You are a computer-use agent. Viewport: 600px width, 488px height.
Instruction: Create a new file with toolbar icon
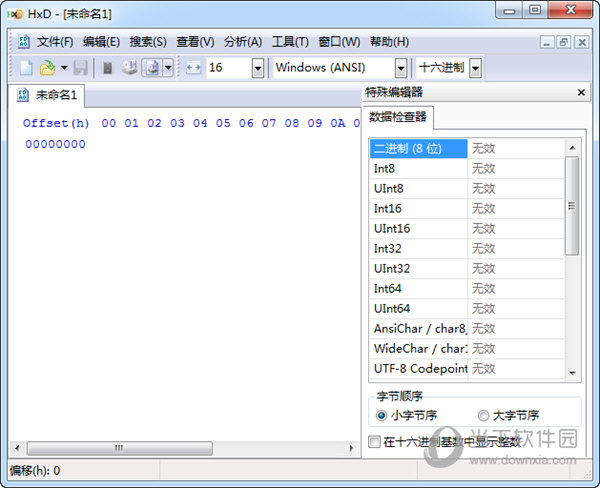[x=26, y=68]
